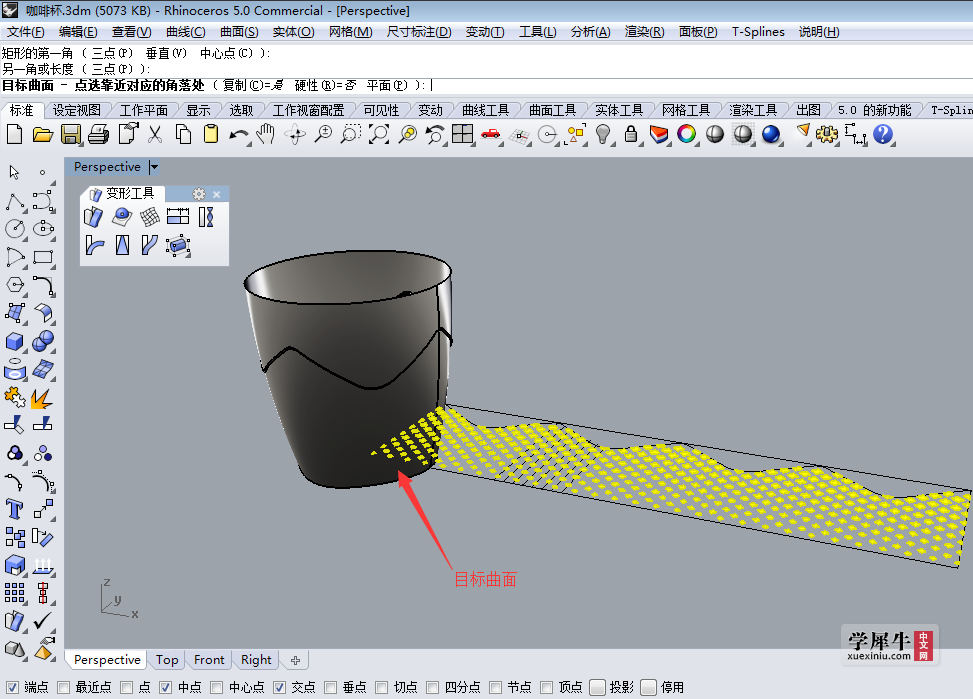This screenshot has height=699, width=973.
Task: Open the 变动(T) menu
Action: 485,32
